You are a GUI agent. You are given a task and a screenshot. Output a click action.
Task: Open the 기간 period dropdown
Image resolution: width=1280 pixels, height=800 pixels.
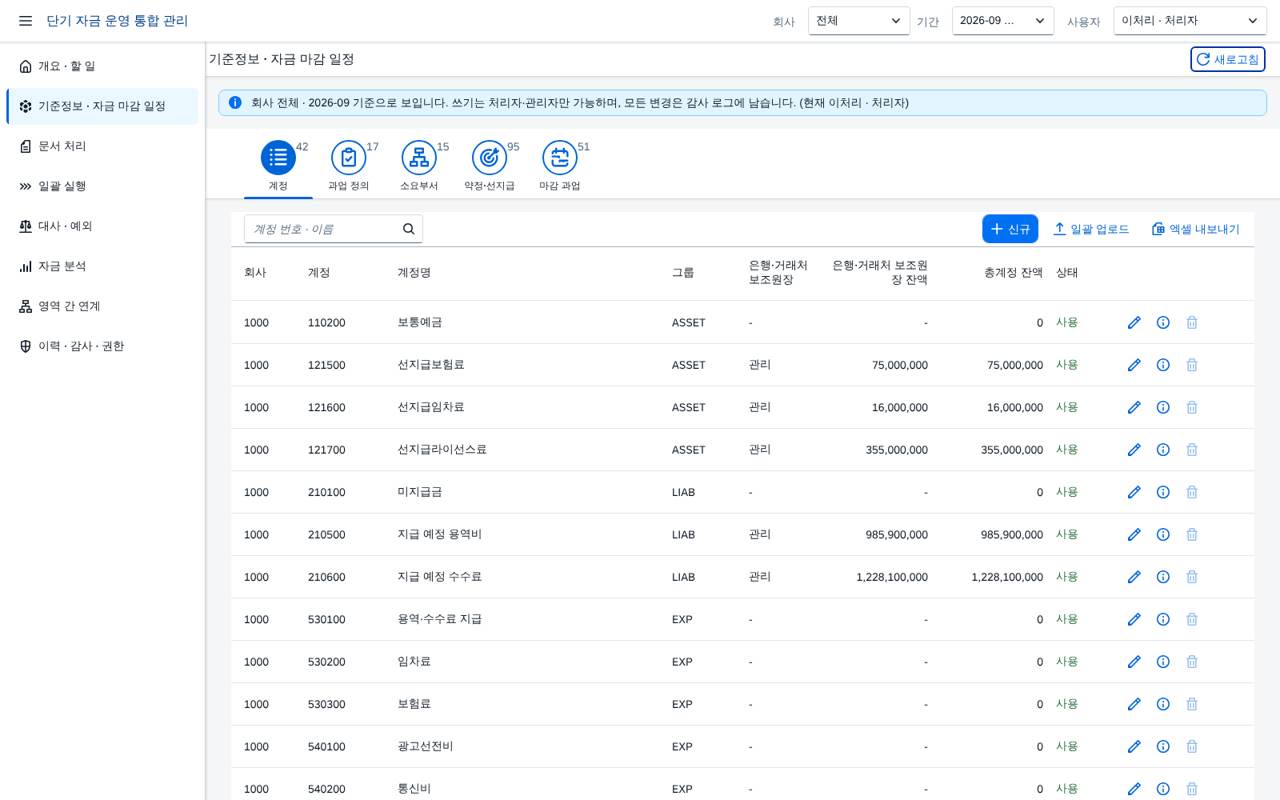click(1003, 21)
